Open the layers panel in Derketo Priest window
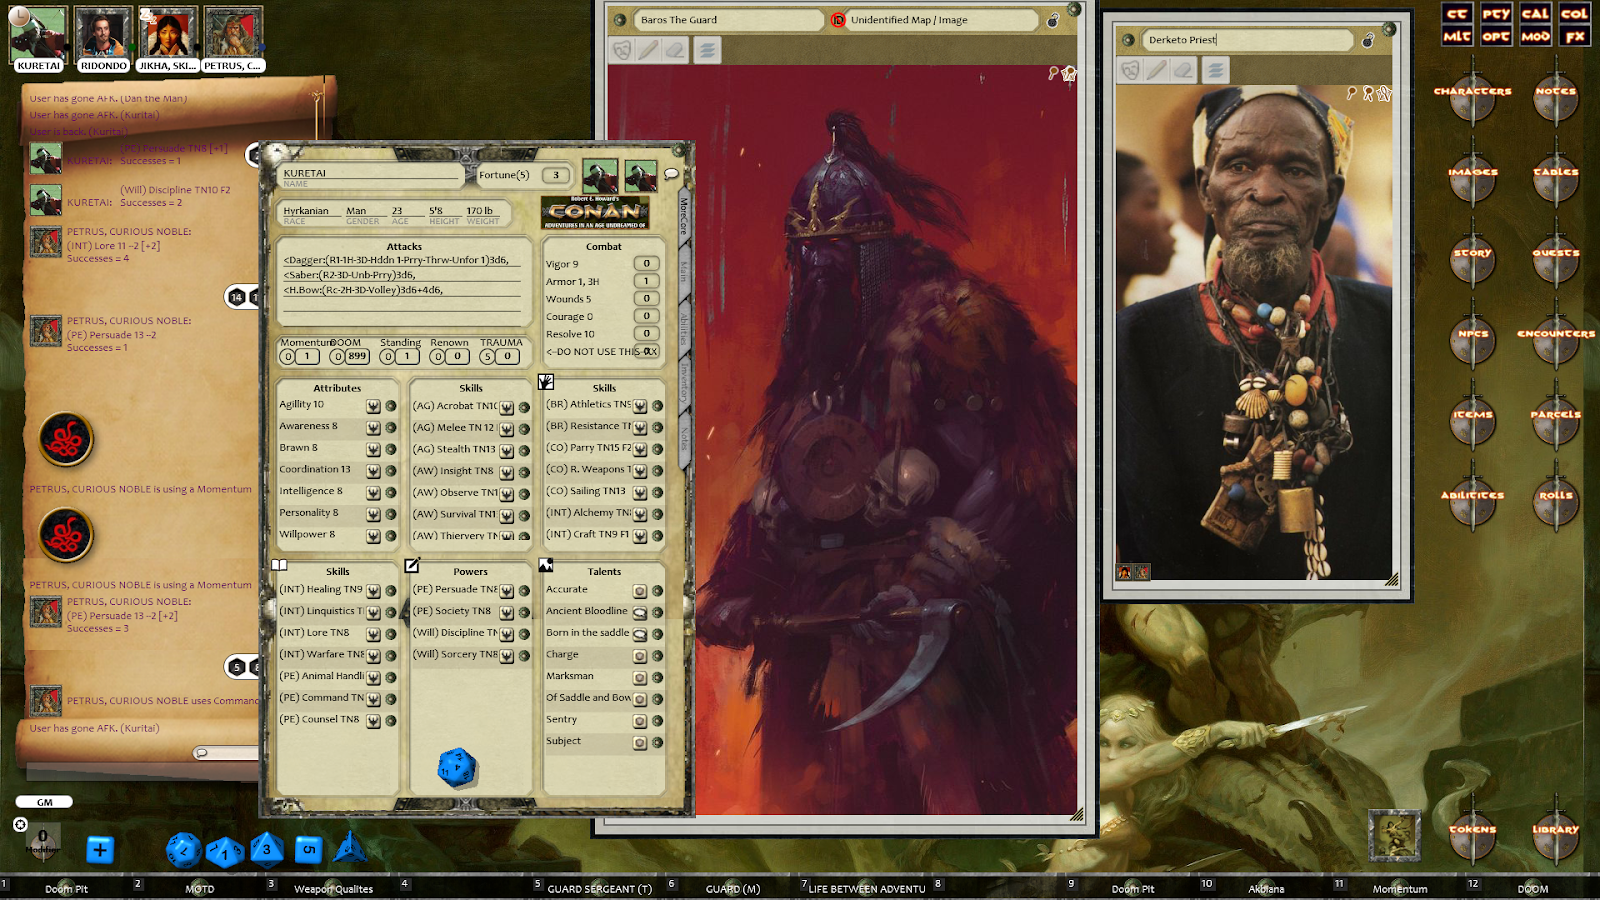 pos(1216,72)
